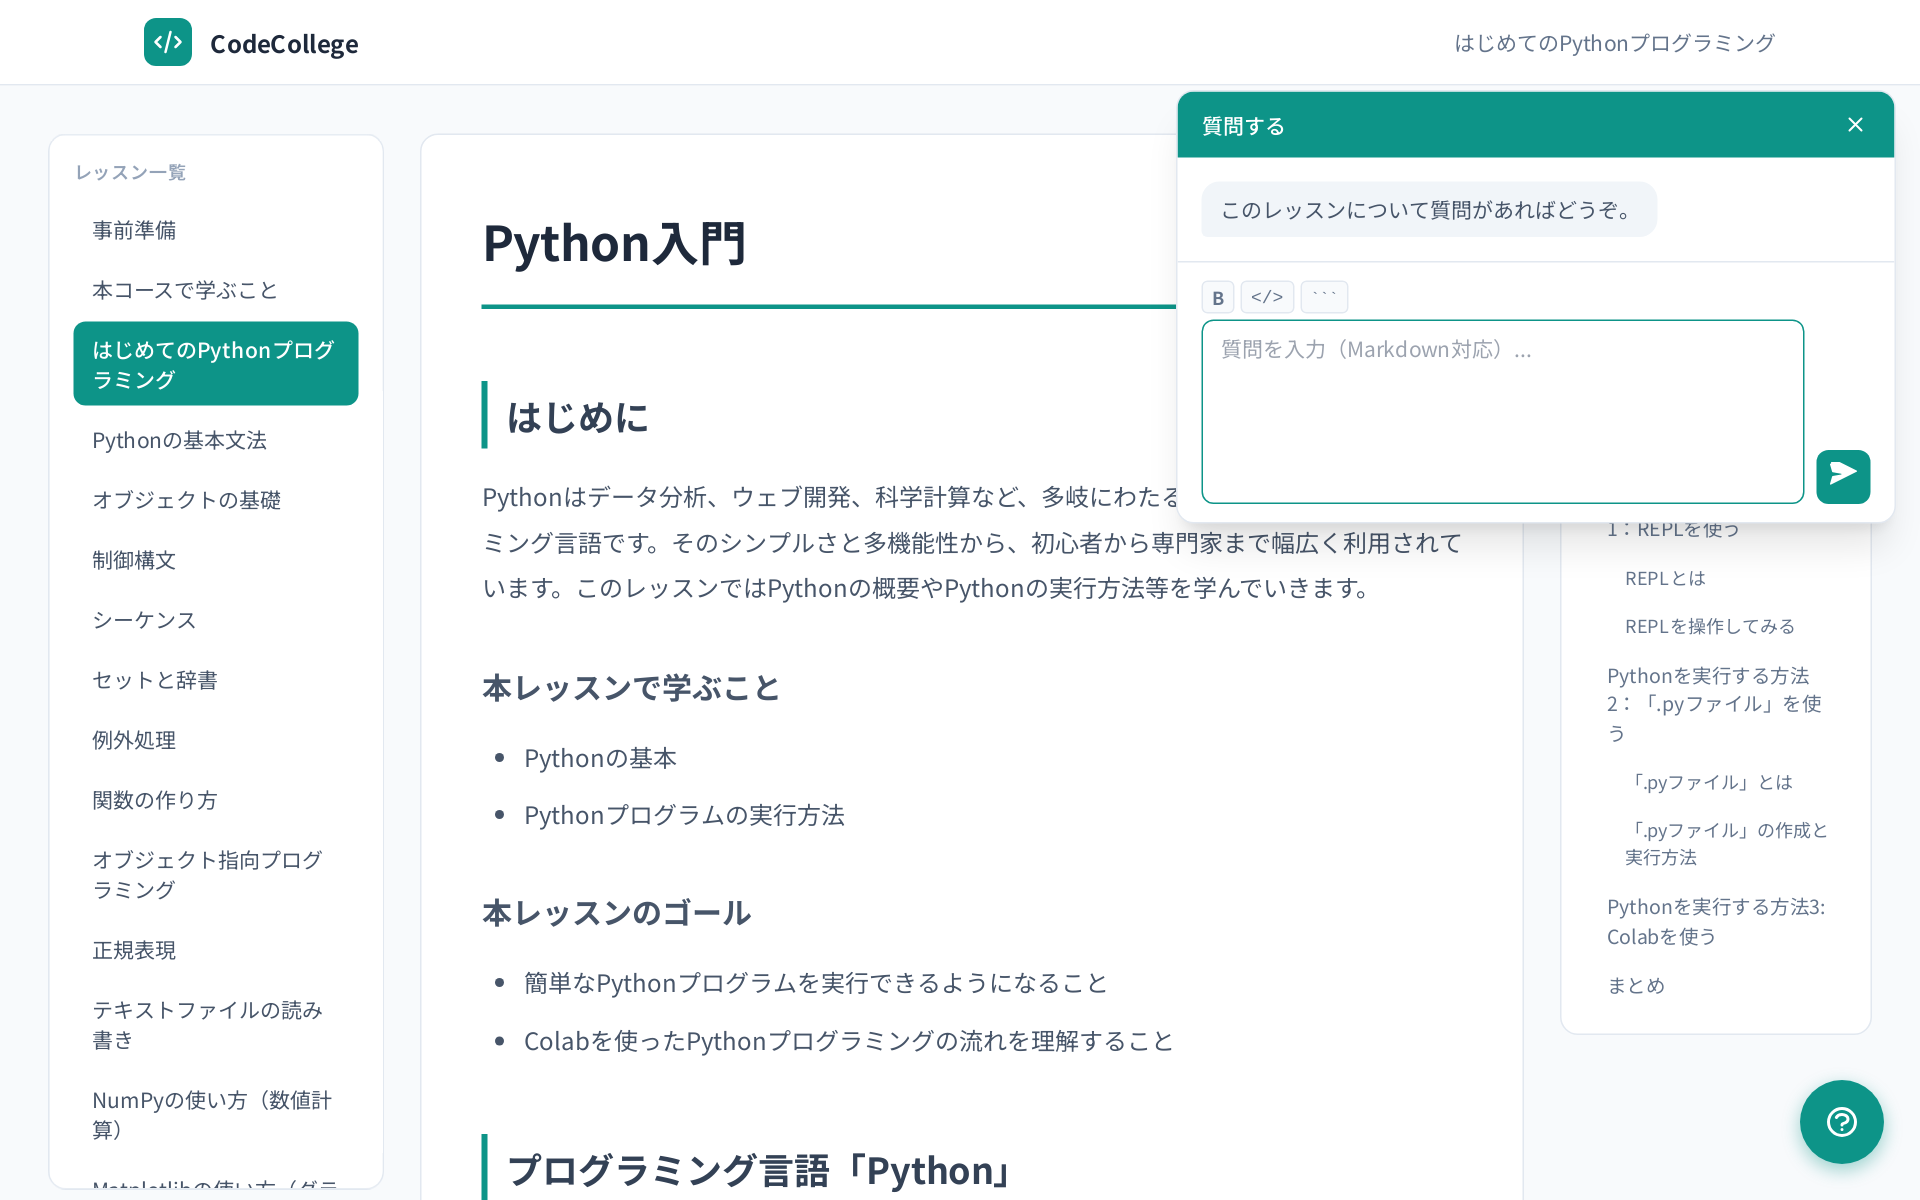Screen dimensions: 1920x1200
Task: Jump to Pythonを実行する方法3: Colabを使う
Action: coord(1716,922)
